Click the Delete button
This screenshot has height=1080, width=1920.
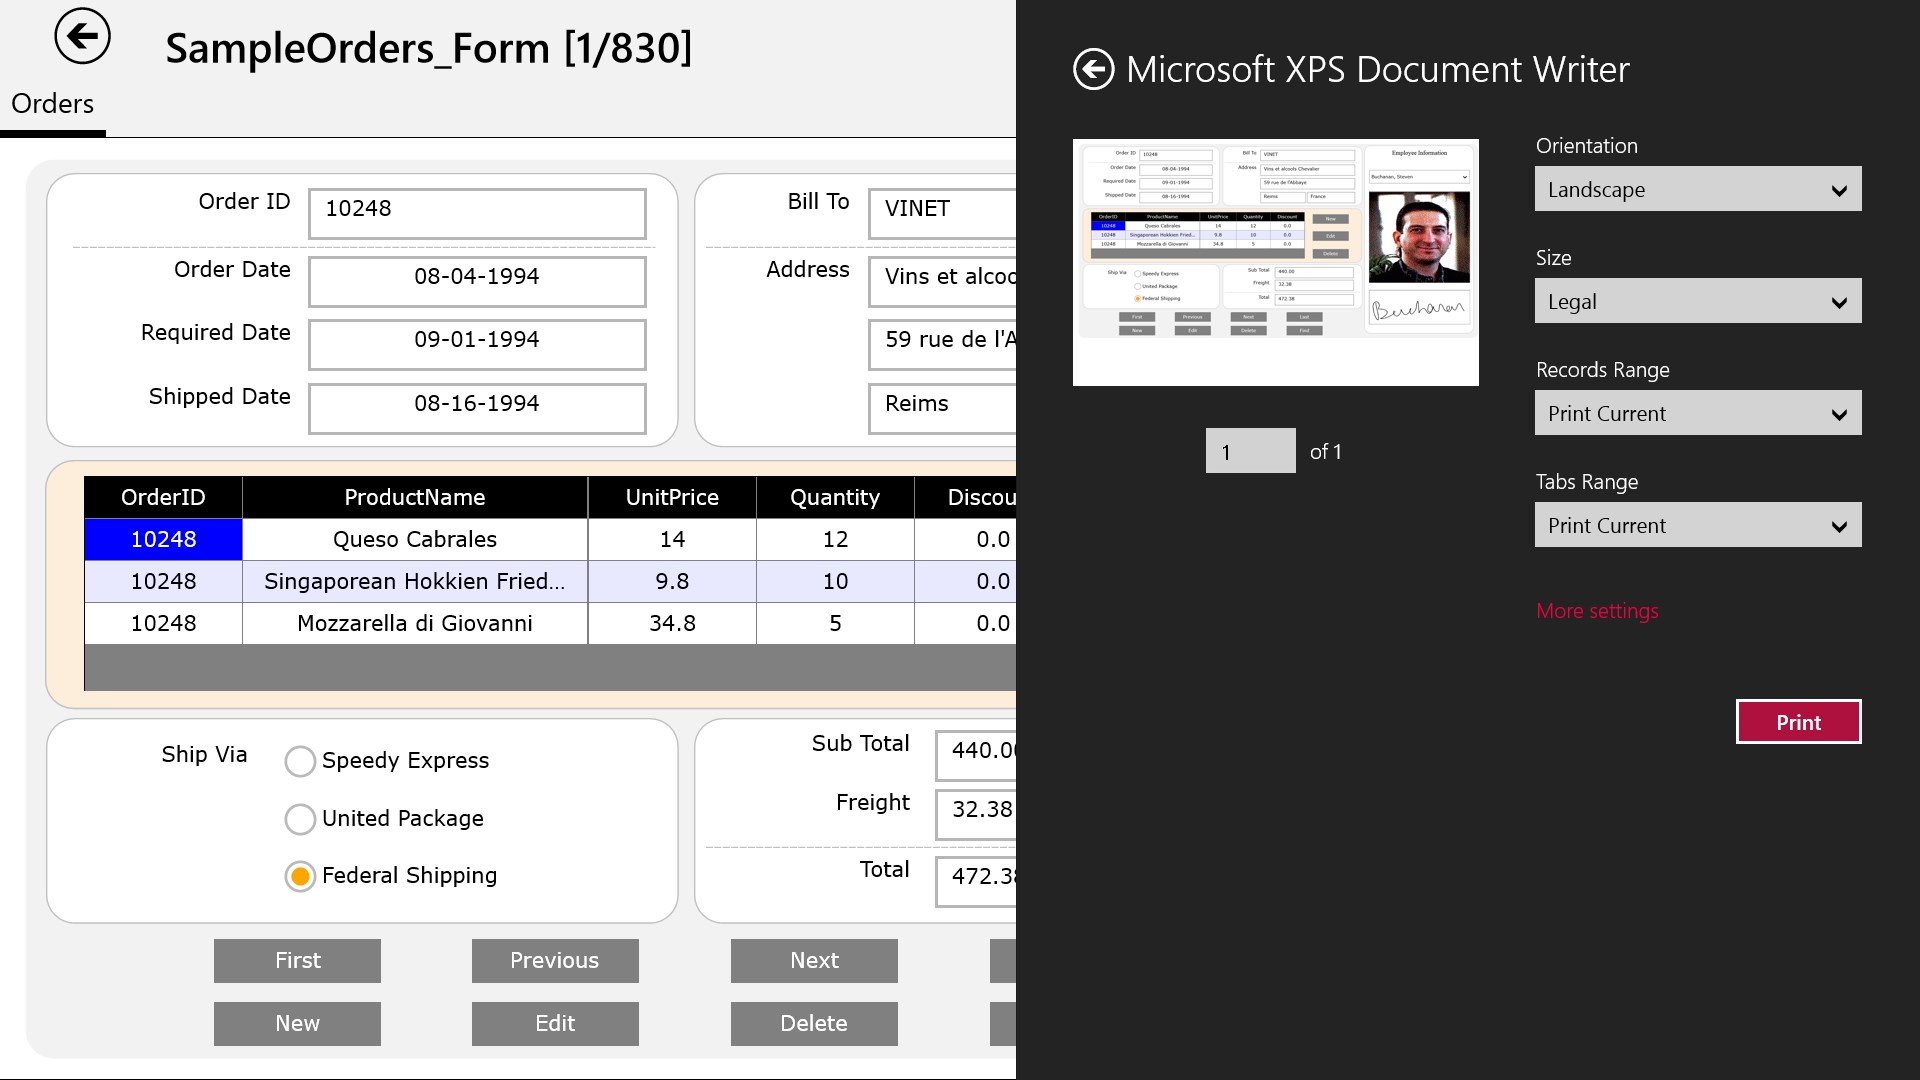[x=814, y=1024]
